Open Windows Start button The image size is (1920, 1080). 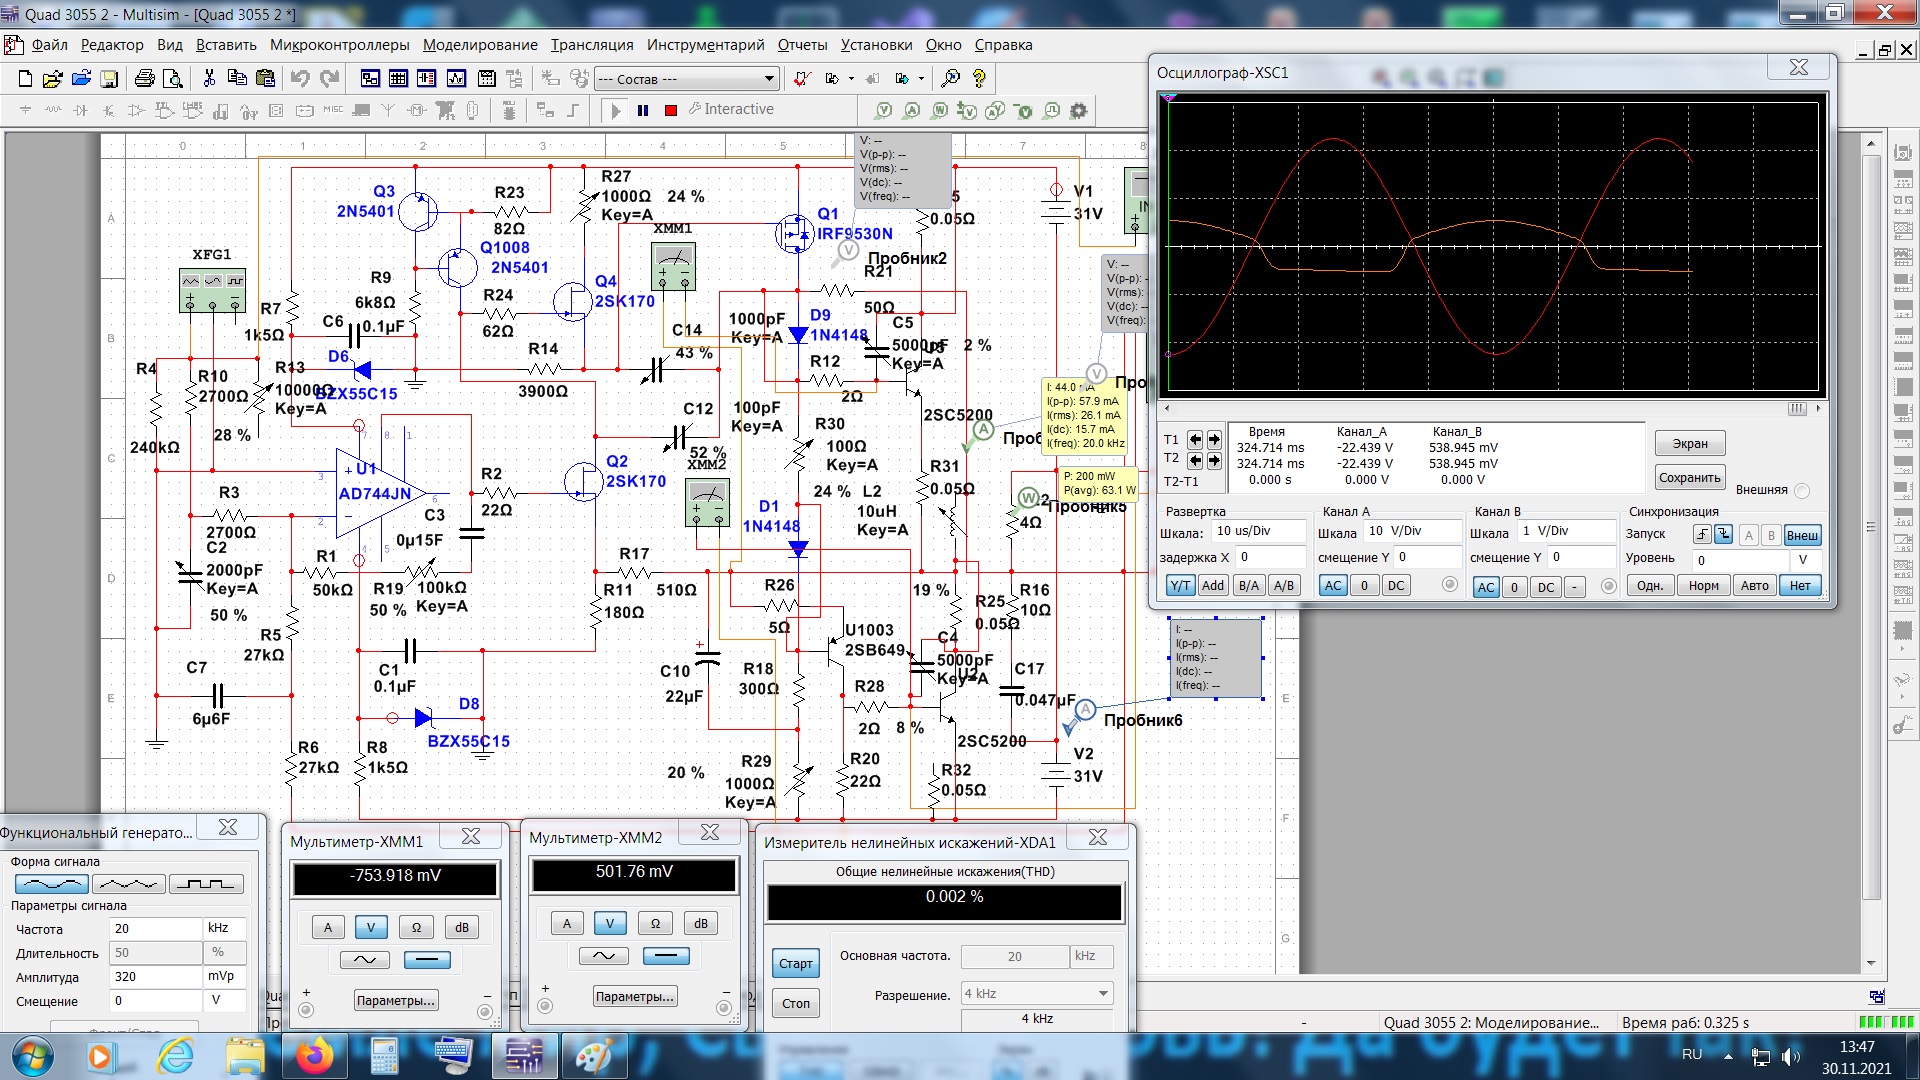point(32,1056)
